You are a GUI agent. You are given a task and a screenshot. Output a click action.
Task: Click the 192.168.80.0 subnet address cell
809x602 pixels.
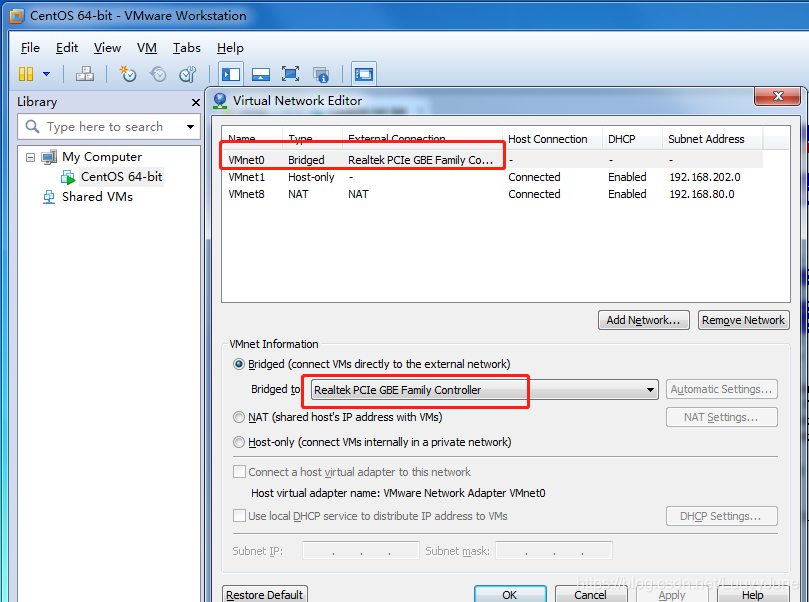coord(702,194)
